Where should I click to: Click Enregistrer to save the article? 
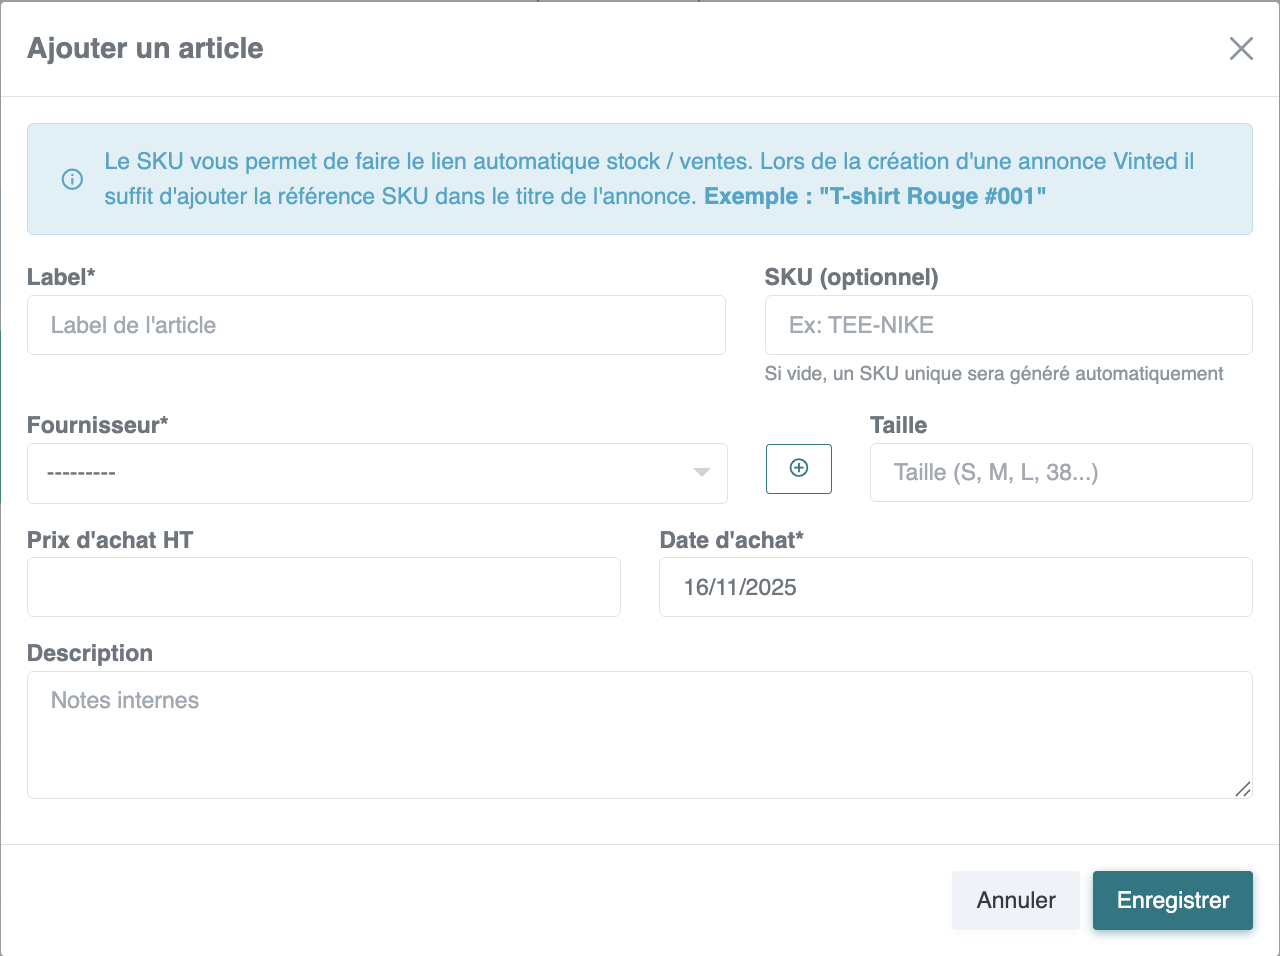(x=1172, y=900)
